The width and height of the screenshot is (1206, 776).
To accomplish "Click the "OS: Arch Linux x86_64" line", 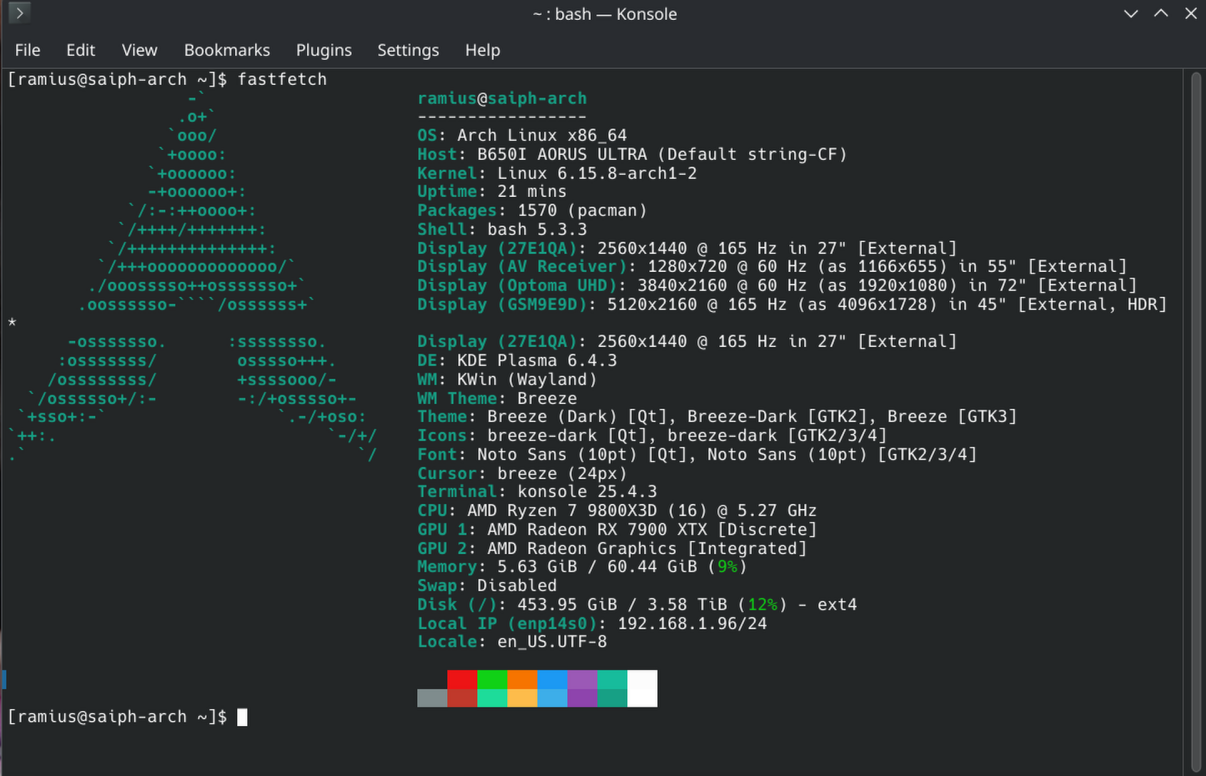I will coord(522,135).
